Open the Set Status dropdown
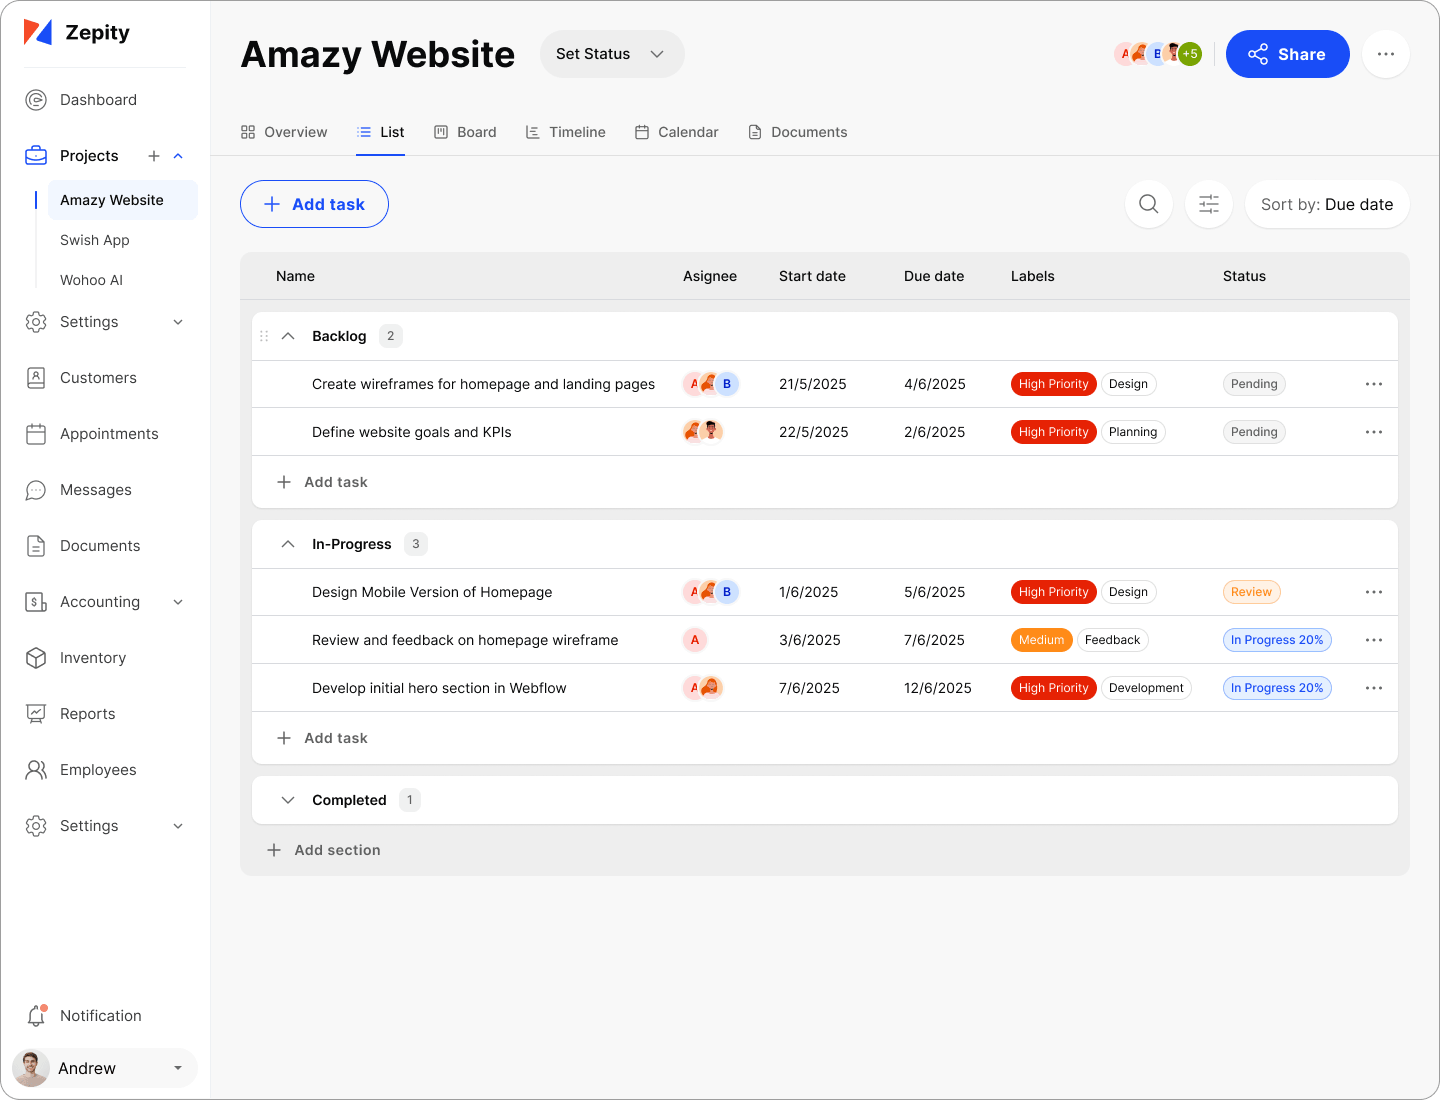 tap(611, 54)
